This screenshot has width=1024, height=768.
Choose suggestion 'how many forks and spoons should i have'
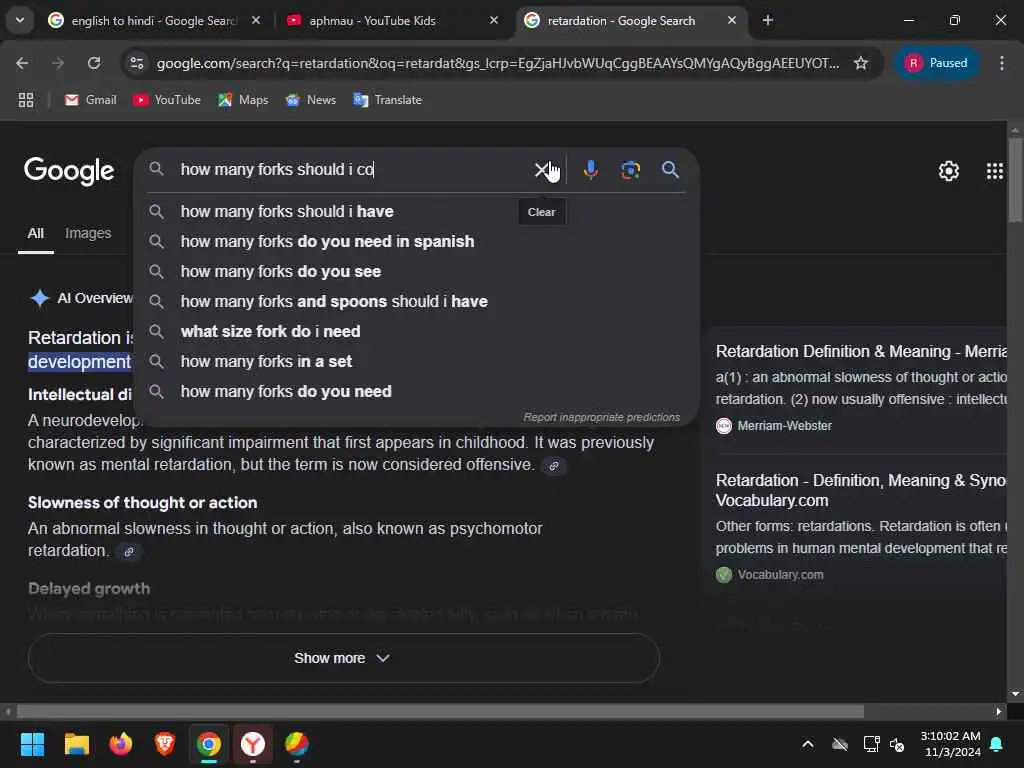(x=418, y=302)
